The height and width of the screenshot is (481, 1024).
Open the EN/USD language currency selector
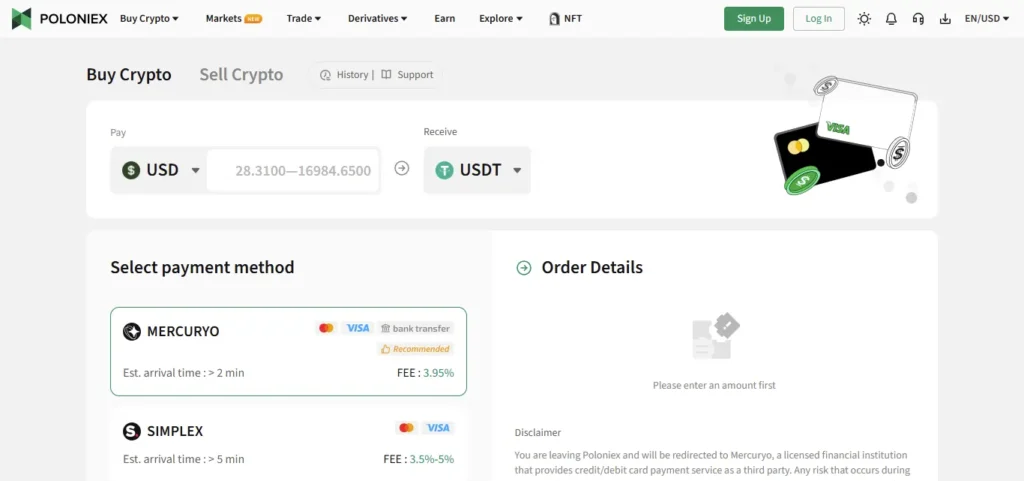point(987,18)
